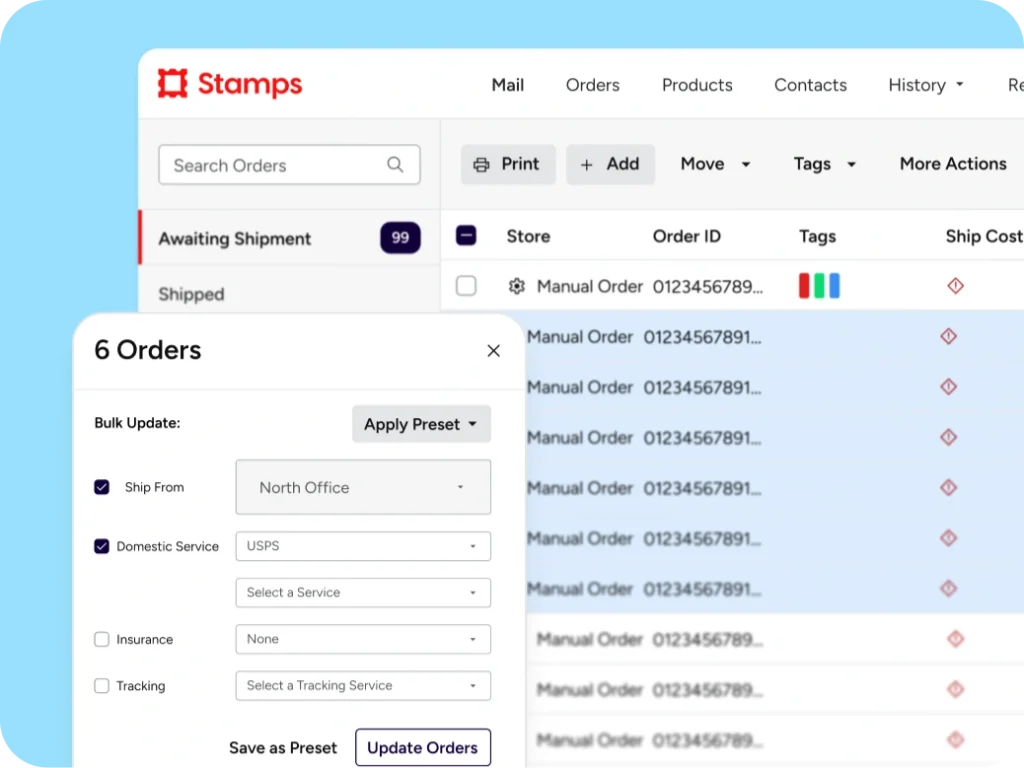Enable the Tracking checkbox

102,686
